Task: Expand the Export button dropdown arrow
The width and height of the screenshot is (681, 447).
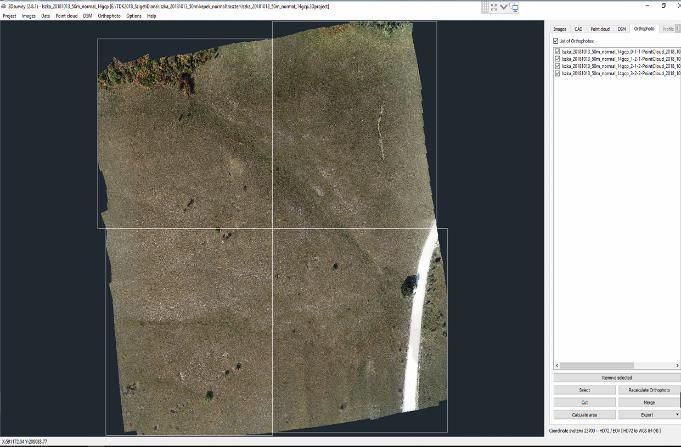Action: click(x=677, y=415)
